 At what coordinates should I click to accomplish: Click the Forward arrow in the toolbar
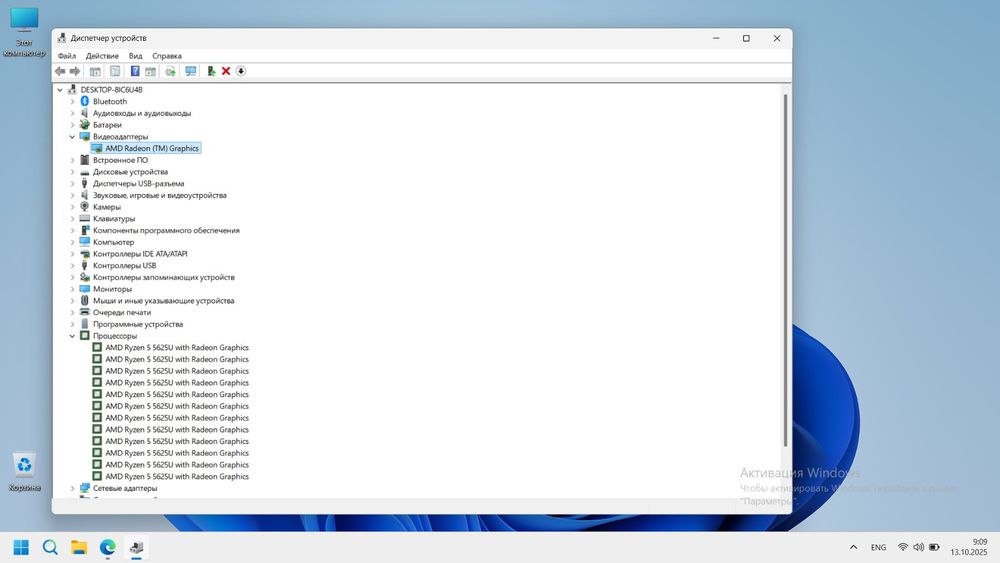coord(75,71)
